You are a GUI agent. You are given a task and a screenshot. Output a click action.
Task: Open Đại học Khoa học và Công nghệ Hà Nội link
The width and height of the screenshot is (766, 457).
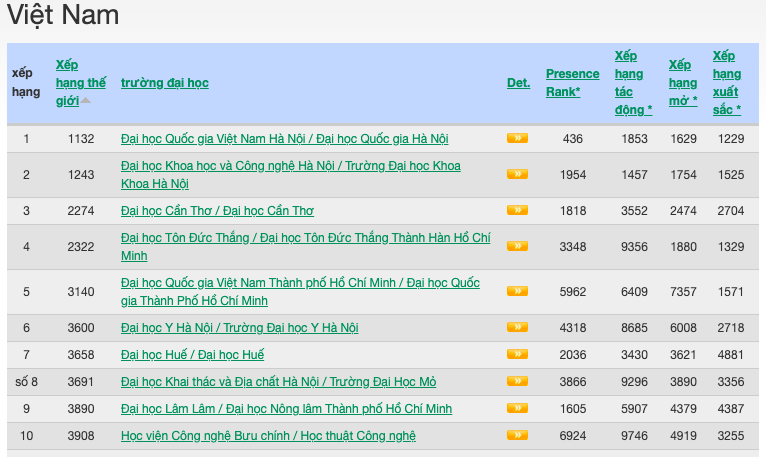pyautogui.click(x=291, y=174)
